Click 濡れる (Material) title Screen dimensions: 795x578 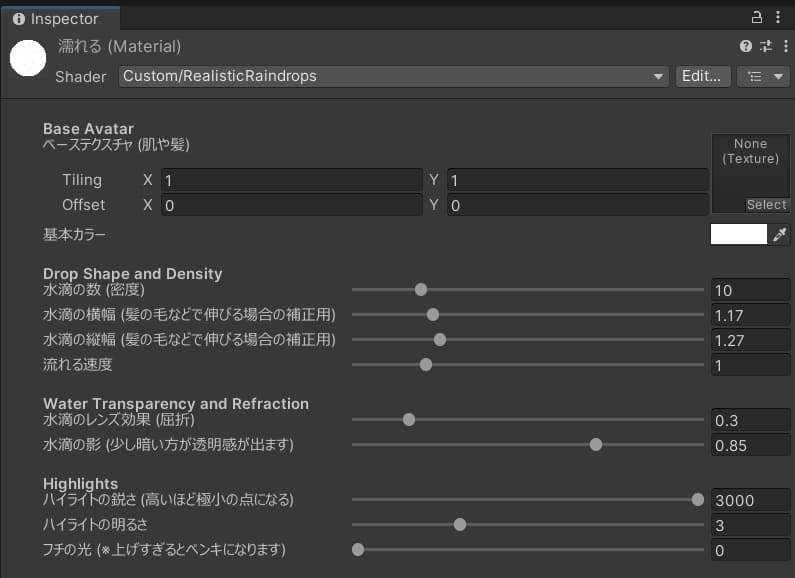(119, 47)
